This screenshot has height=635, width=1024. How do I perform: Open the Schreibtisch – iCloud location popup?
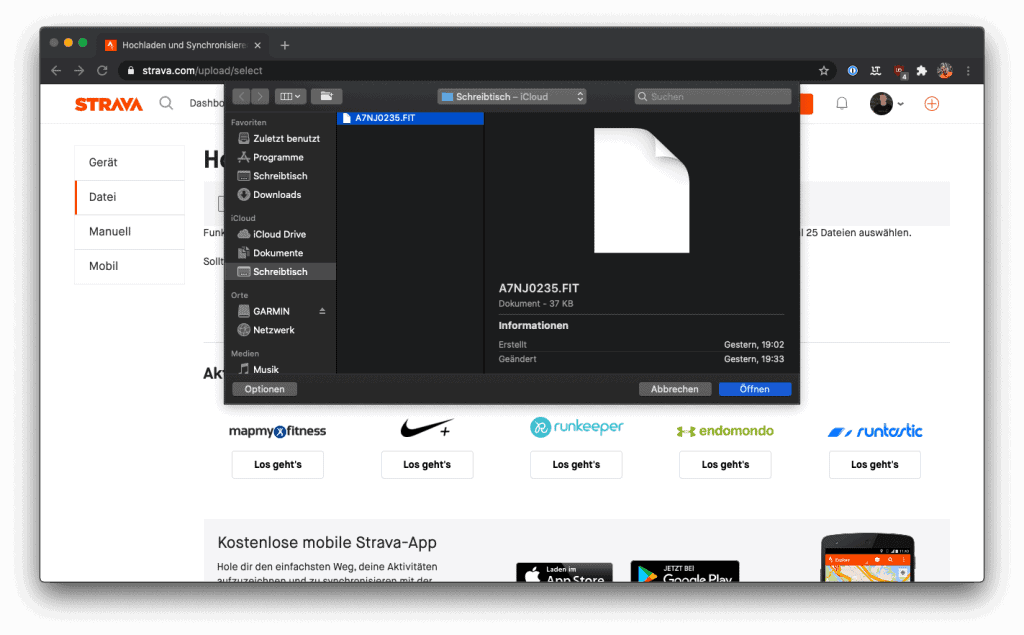(x=511, y=97)
